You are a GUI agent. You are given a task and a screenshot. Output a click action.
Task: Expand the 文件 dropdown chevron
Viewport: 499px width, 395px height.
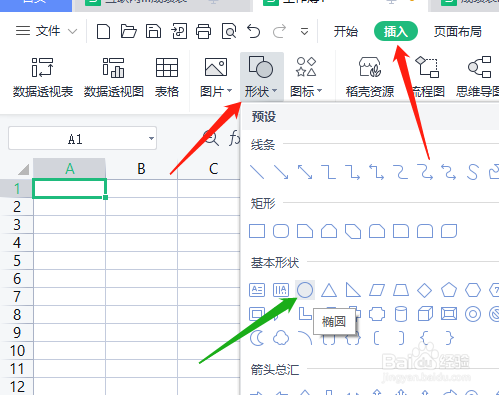tap(72, 32)
